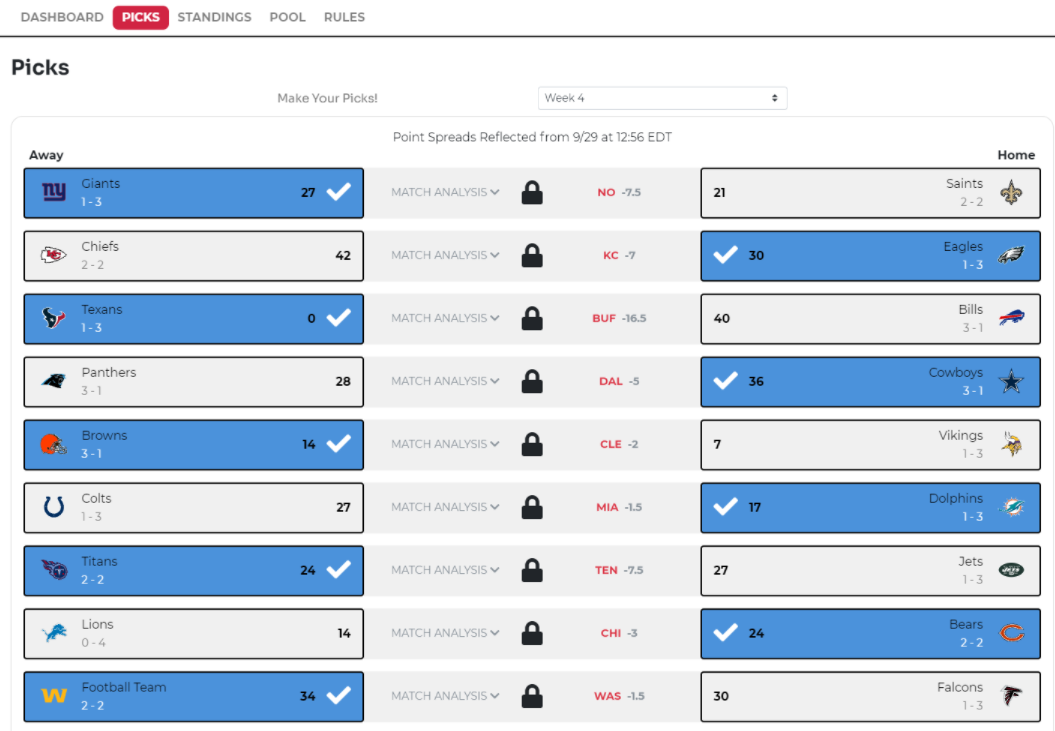Image resolution: width=1055 pixels, height=731 pixels.
Task: Click the Falcons team logo
Action: coord(1012,696)
